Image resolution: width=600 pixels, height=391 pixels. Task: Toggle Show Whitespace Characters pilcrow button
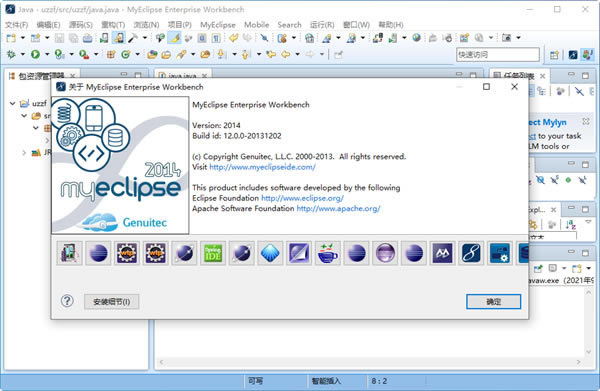(x=216, y=38)
